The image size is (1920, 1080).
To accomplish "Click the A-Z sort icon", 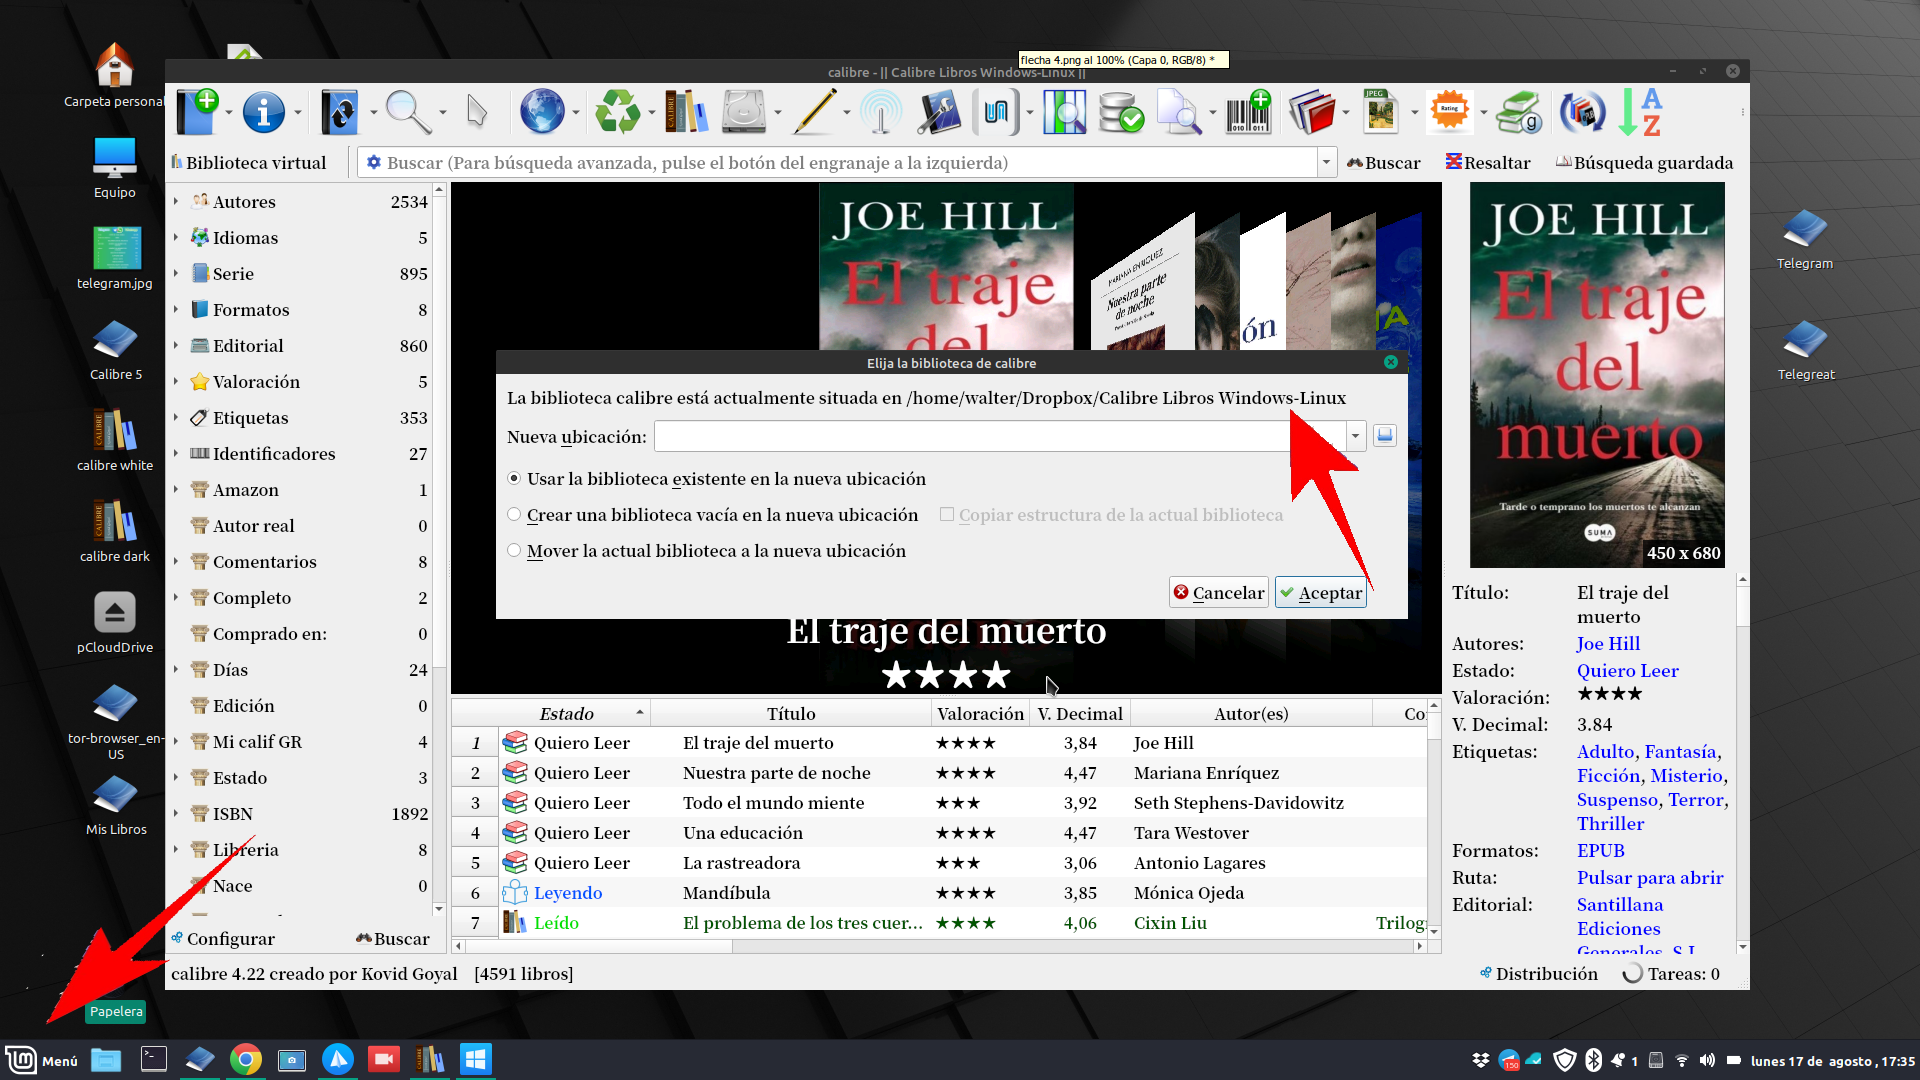I will tap(1640, 112).
